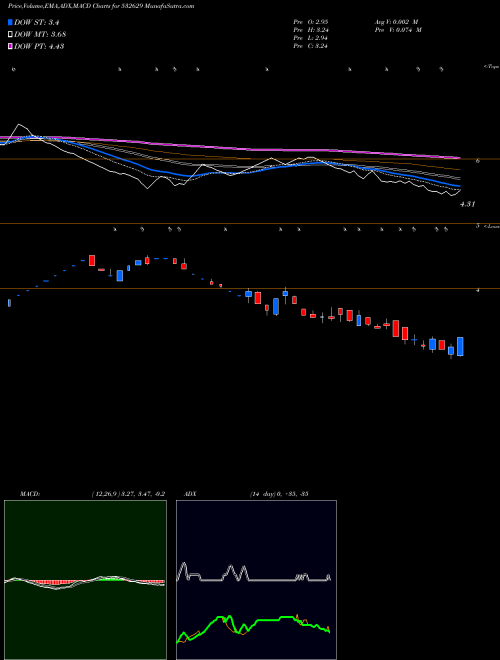
Task: Click the 'Pre H: 3.24' value
Action: coord(311,30)
